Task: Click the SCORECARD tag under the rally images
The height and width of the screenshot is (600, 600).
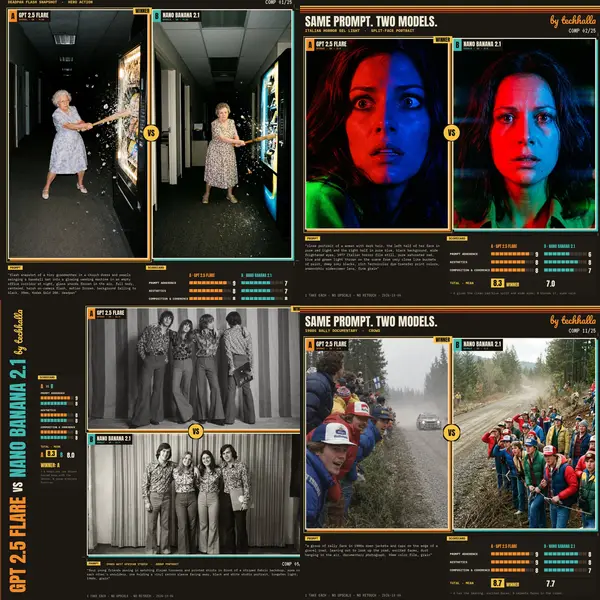Action: click(457, 538)
